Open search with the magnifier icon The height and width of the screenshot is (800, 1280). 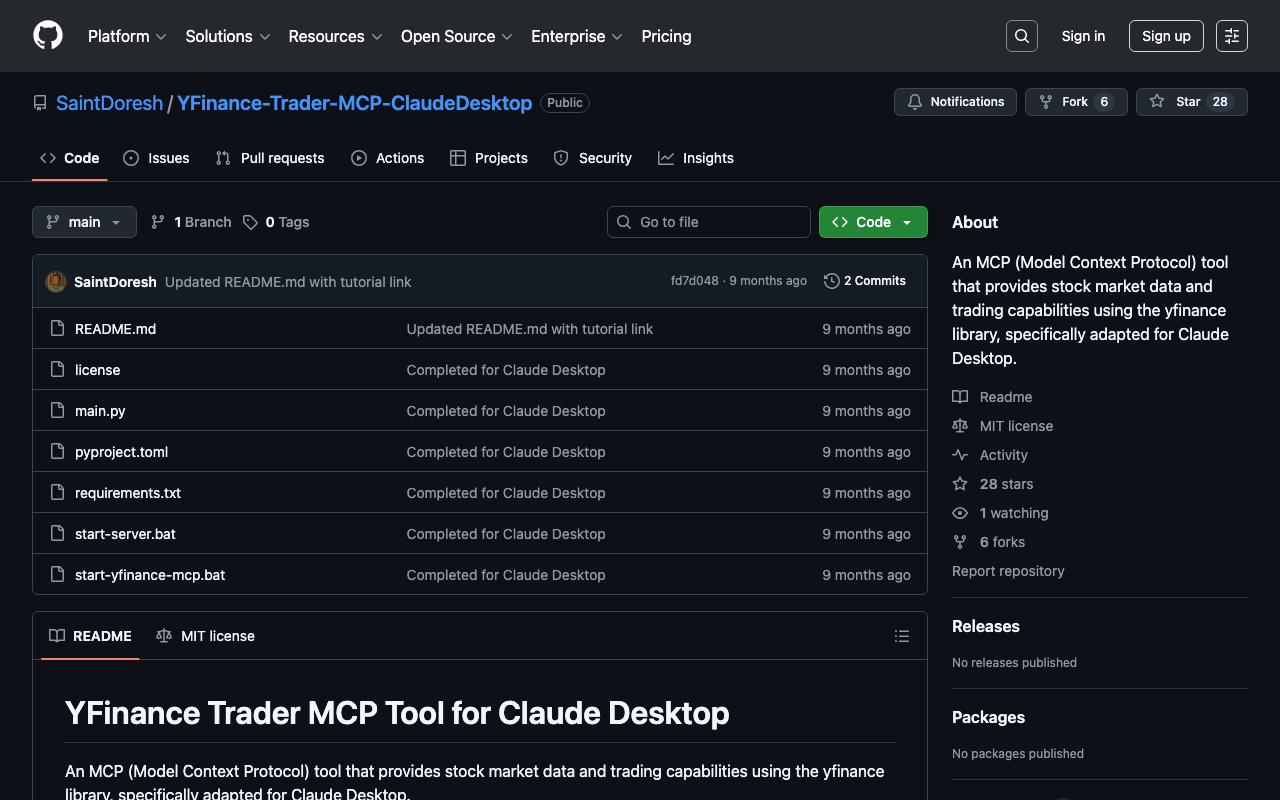(x=1021, y=36)
